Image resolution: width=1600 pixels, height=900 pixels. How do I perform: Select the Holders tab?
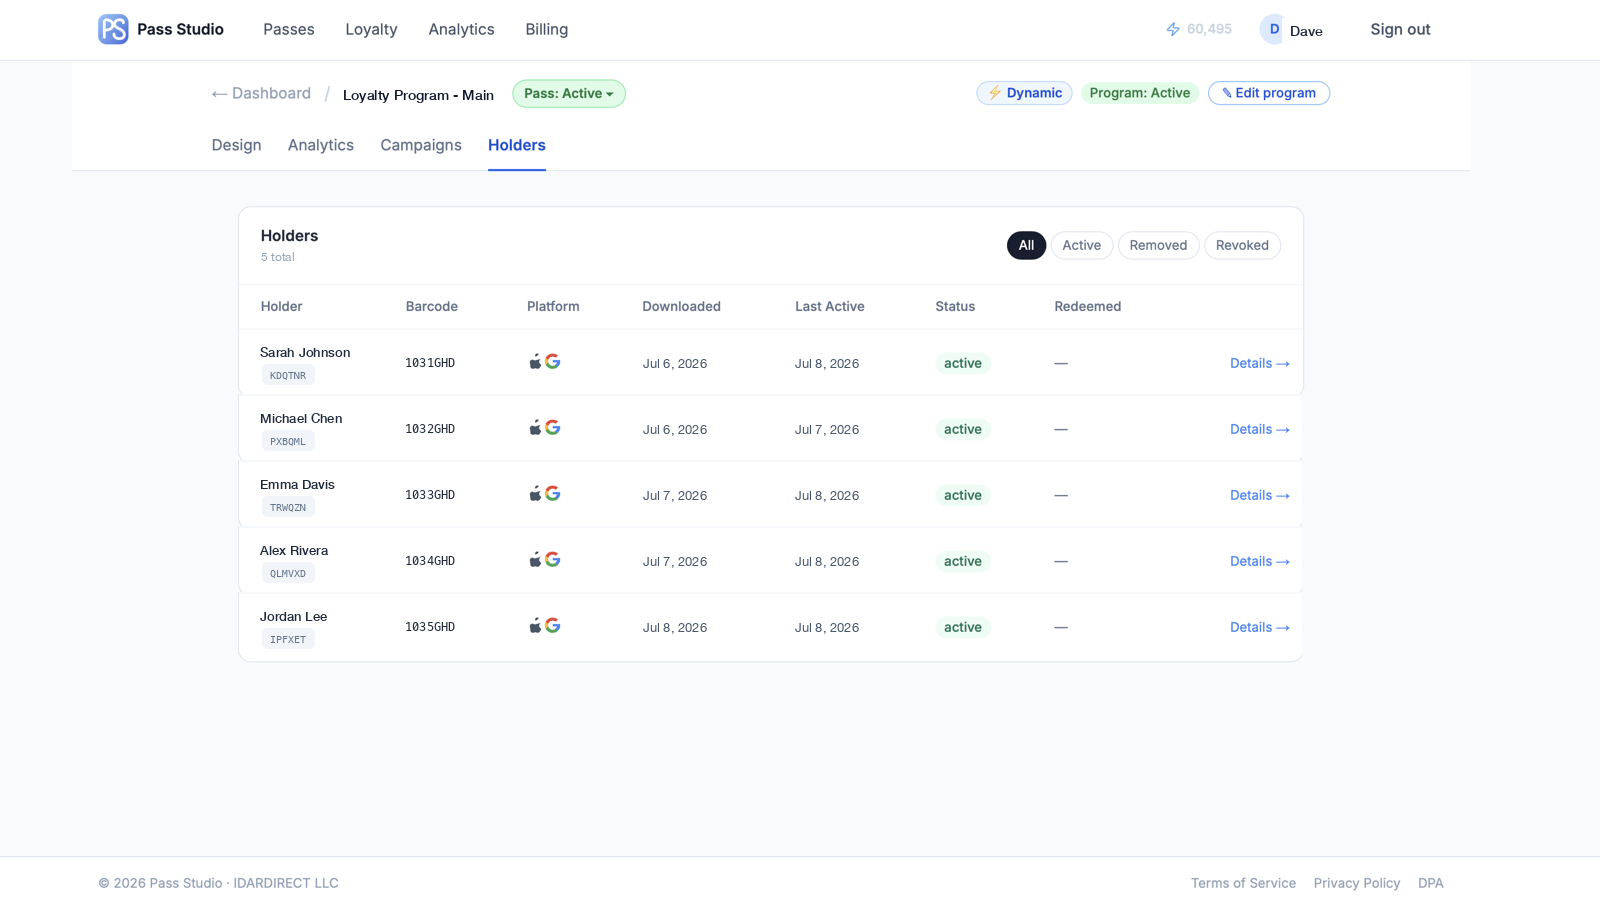coord(517,145)
